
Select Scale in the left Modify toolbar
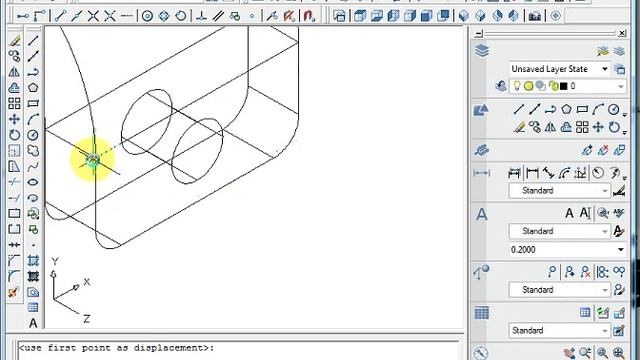(14, 151)
